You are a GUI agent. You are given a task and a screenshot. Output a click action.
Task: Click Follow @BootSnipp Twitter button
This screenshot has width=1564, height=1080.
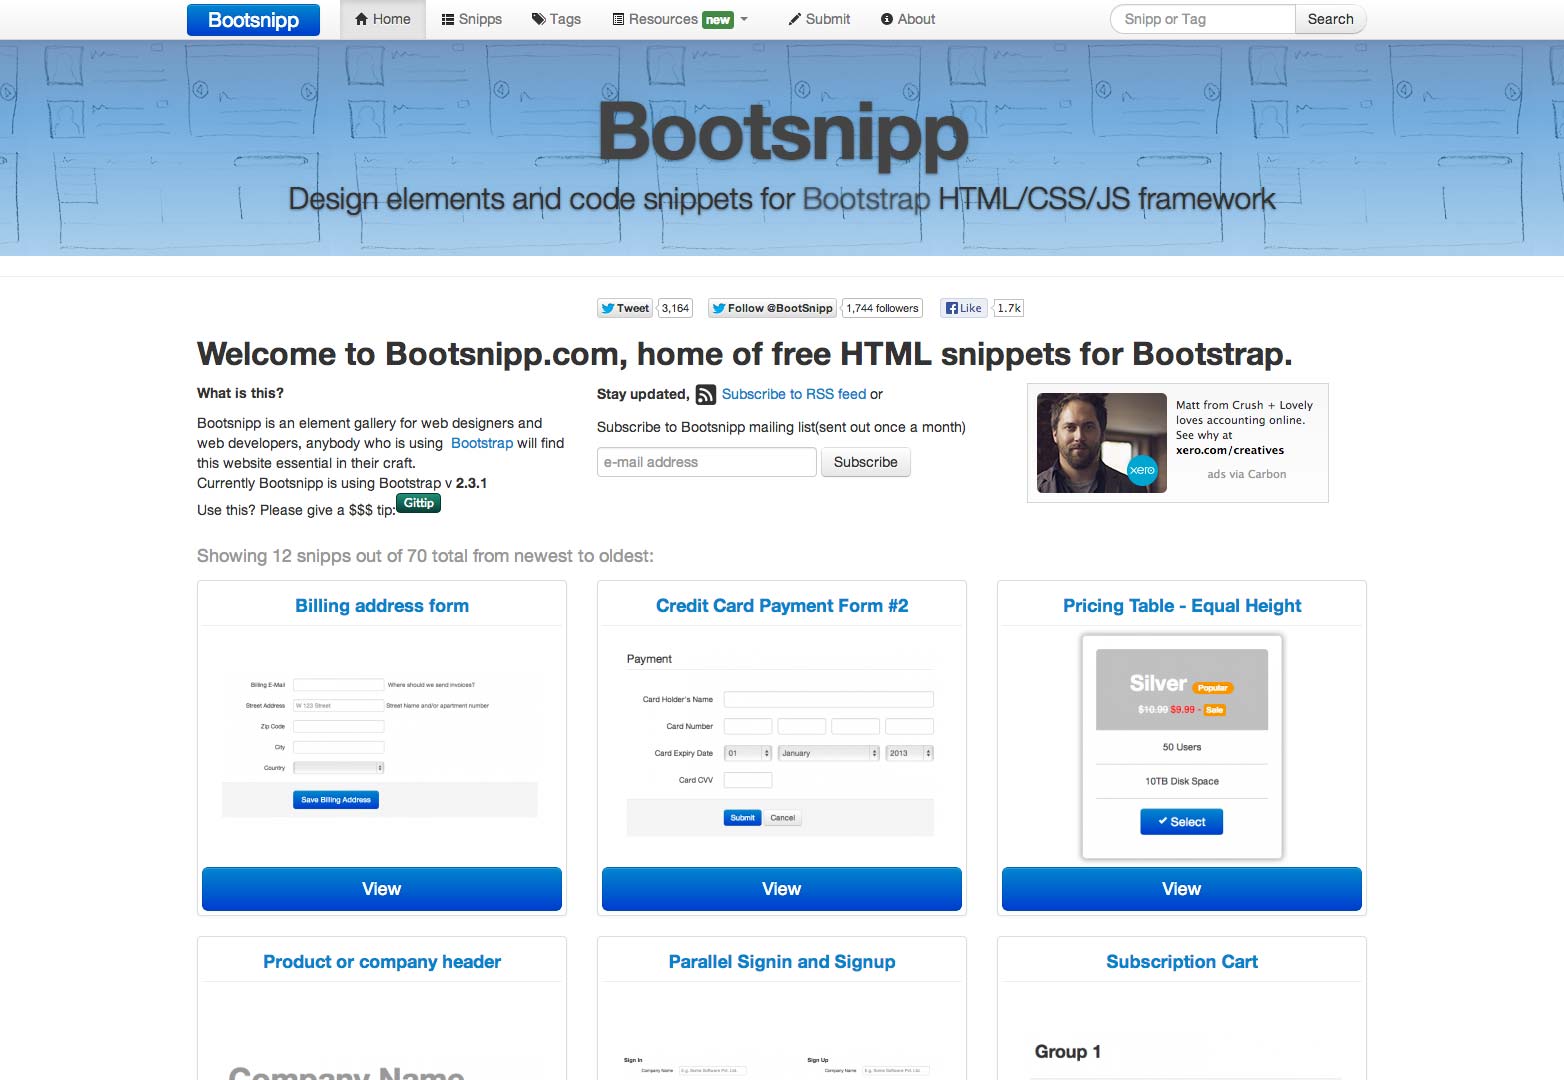tap(772, 308)
